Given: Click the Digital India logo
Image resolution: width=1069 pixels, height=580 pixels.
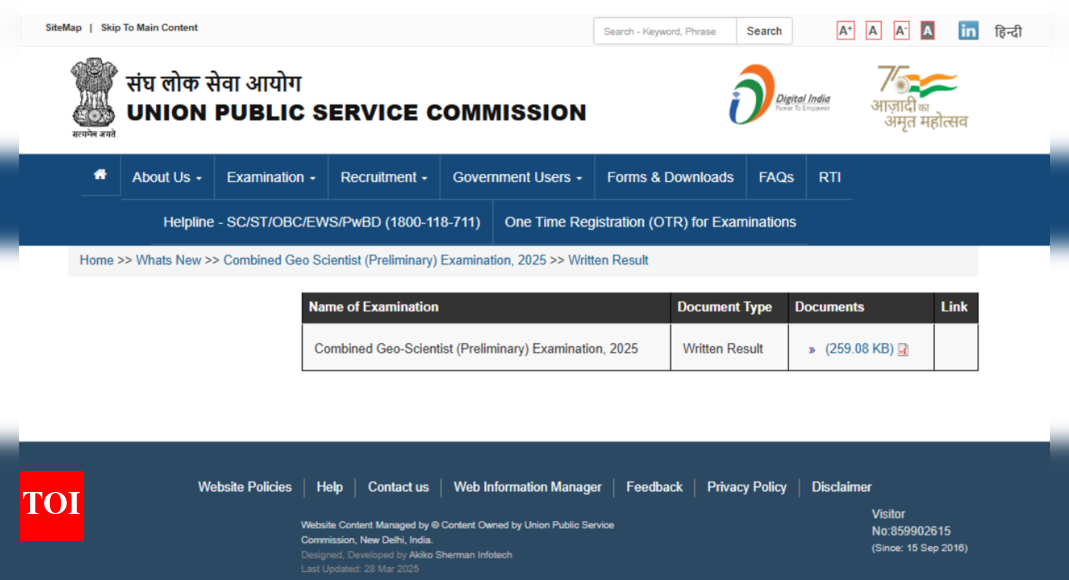Looking at the screenshot, I should point(779,96).
